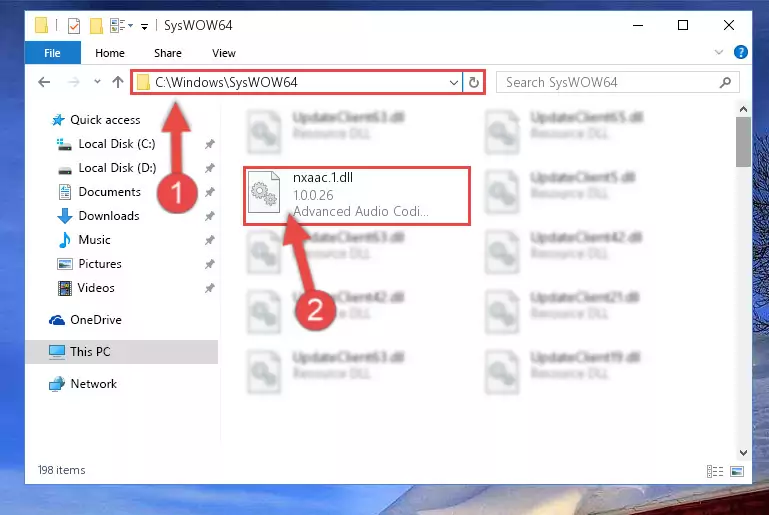Click pin icon beside Music
769x515 pixels.
click(x=209, y=240)
